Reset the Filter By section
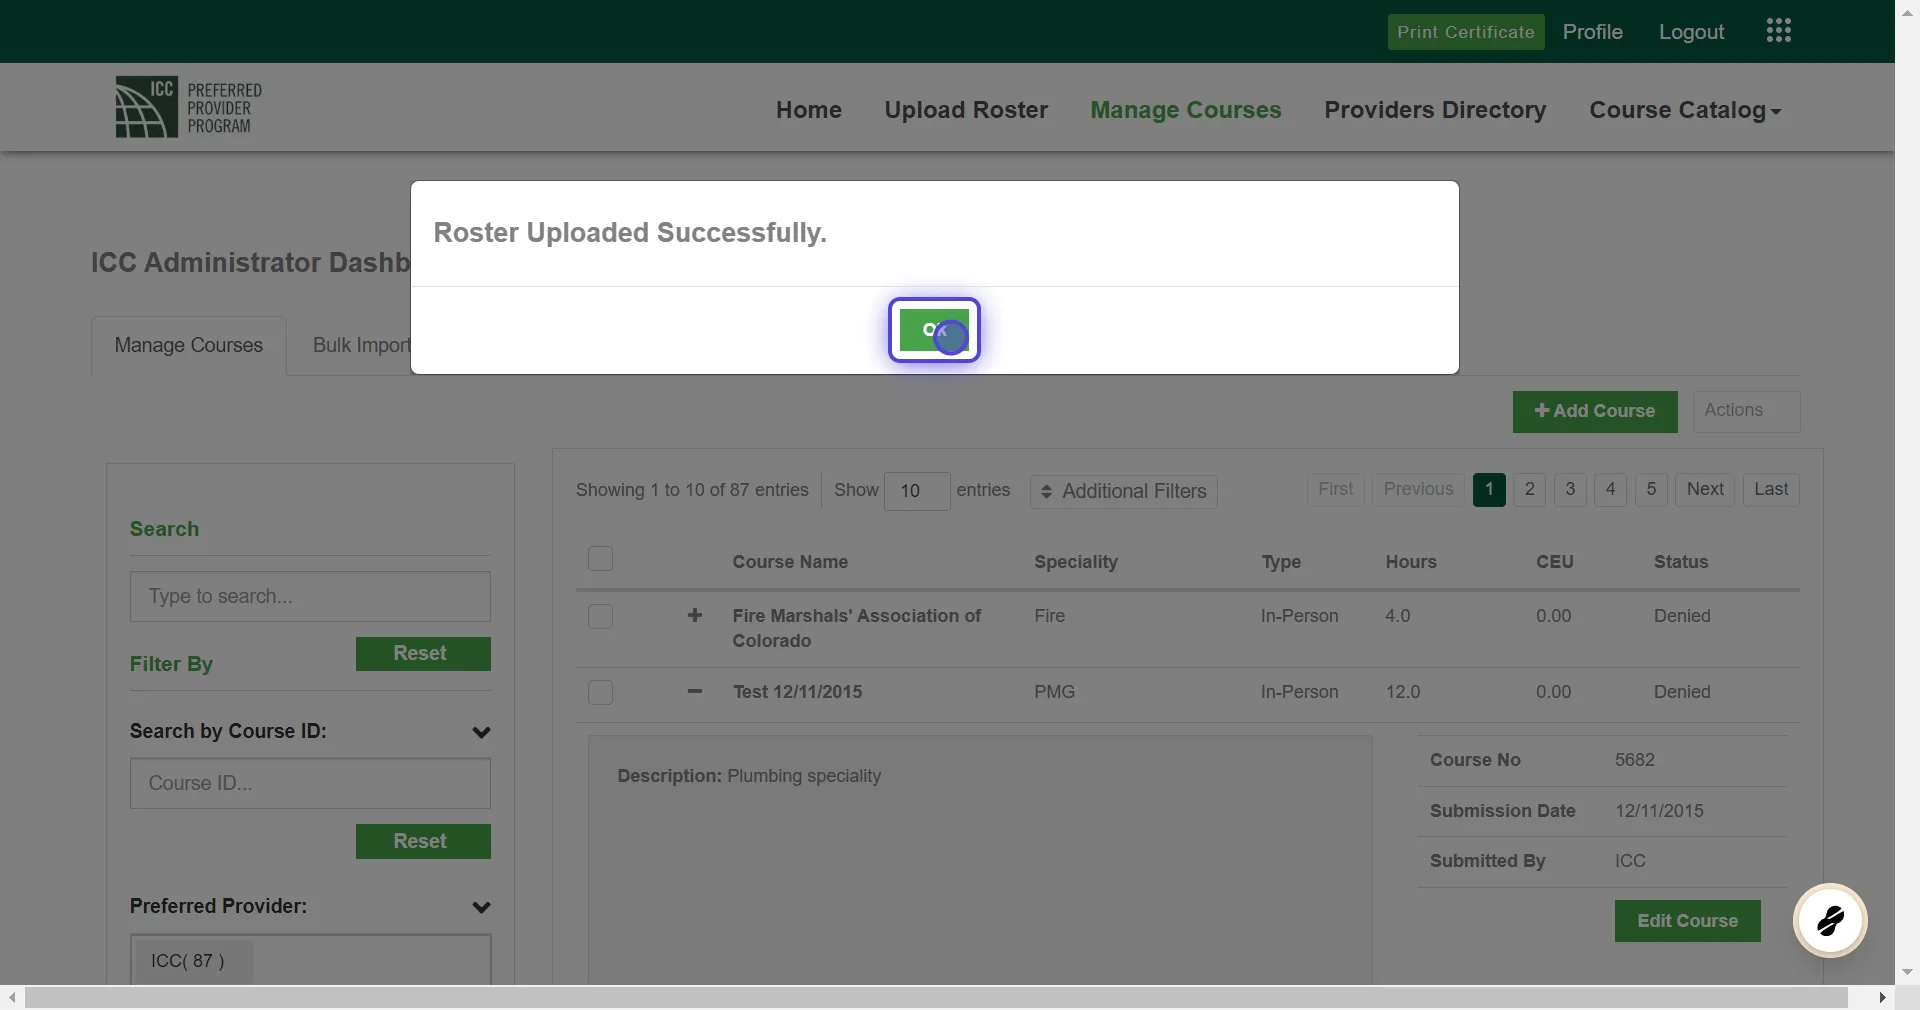The image size is (1920, 1010). click(x=423, y=654)
